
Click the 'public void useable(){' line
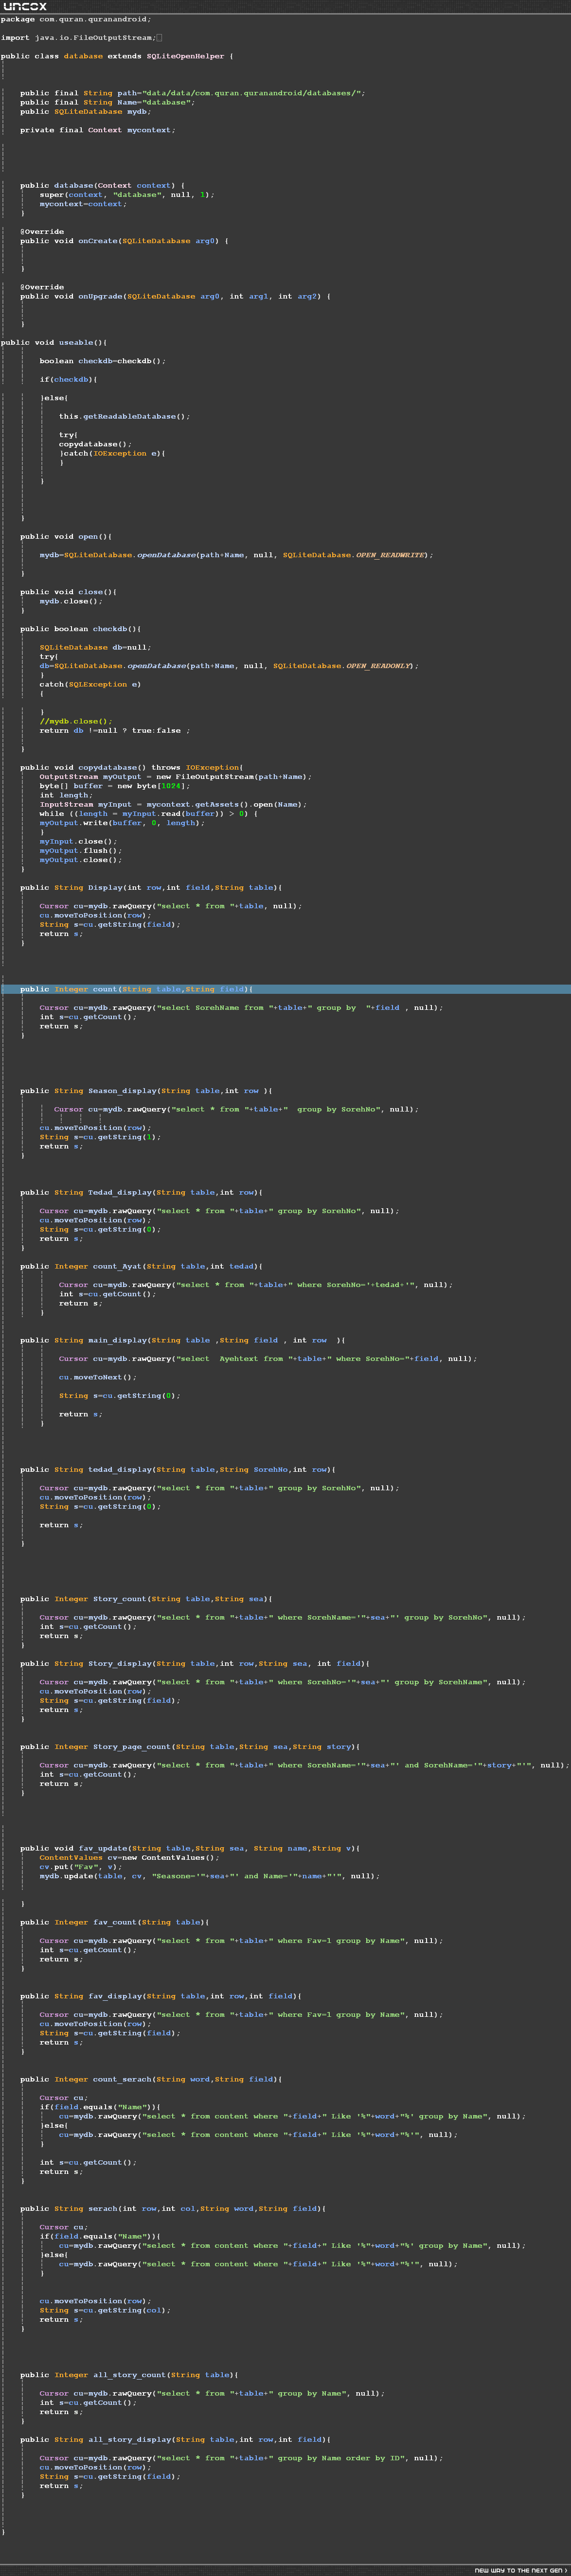coord(54,342)
